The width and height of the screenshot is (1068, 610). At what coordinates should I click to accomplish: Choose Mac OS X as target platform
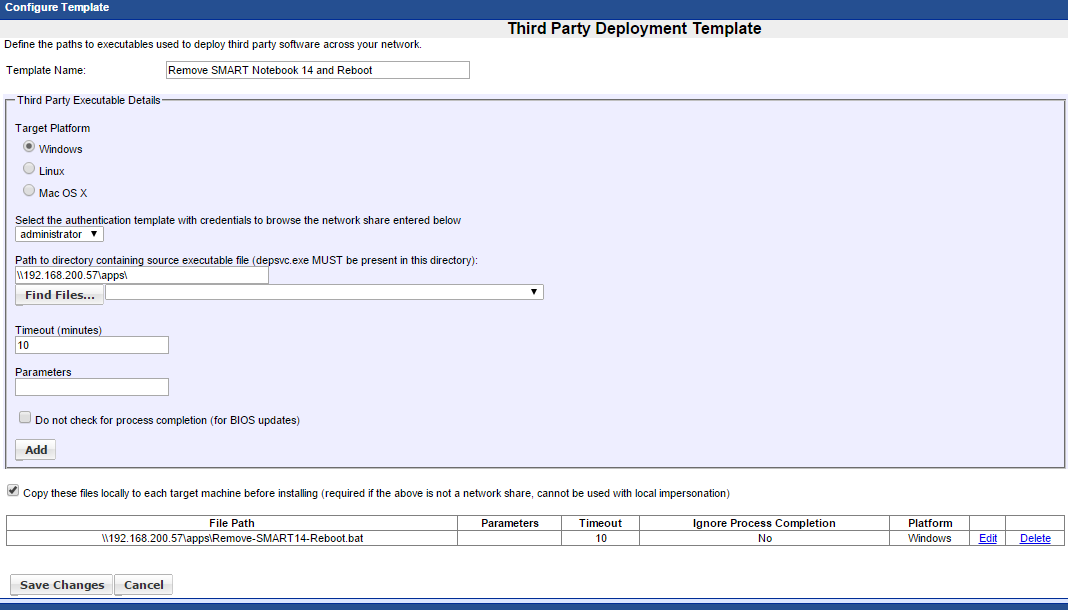point(29,191)
